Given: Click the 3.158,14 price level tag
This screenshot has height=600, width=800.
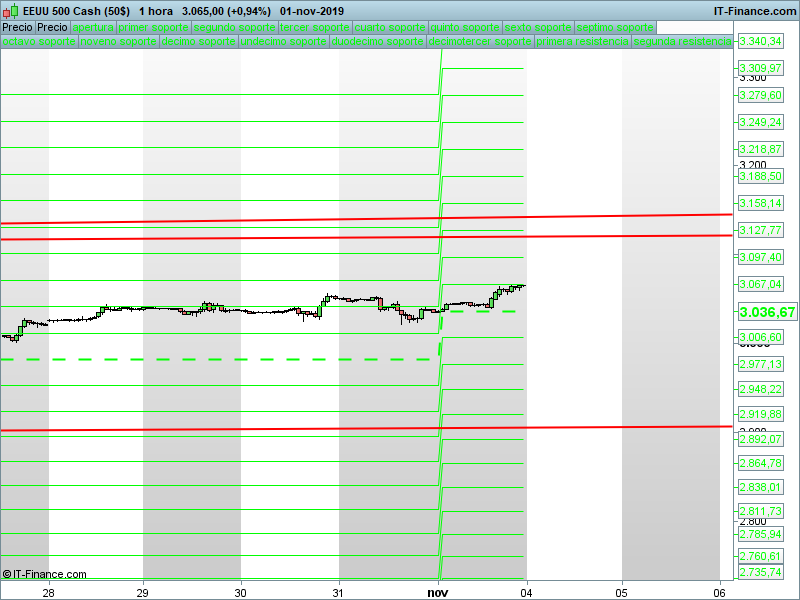Looking at the screenshot, I should pyautogui.click(x=761, y=204).
